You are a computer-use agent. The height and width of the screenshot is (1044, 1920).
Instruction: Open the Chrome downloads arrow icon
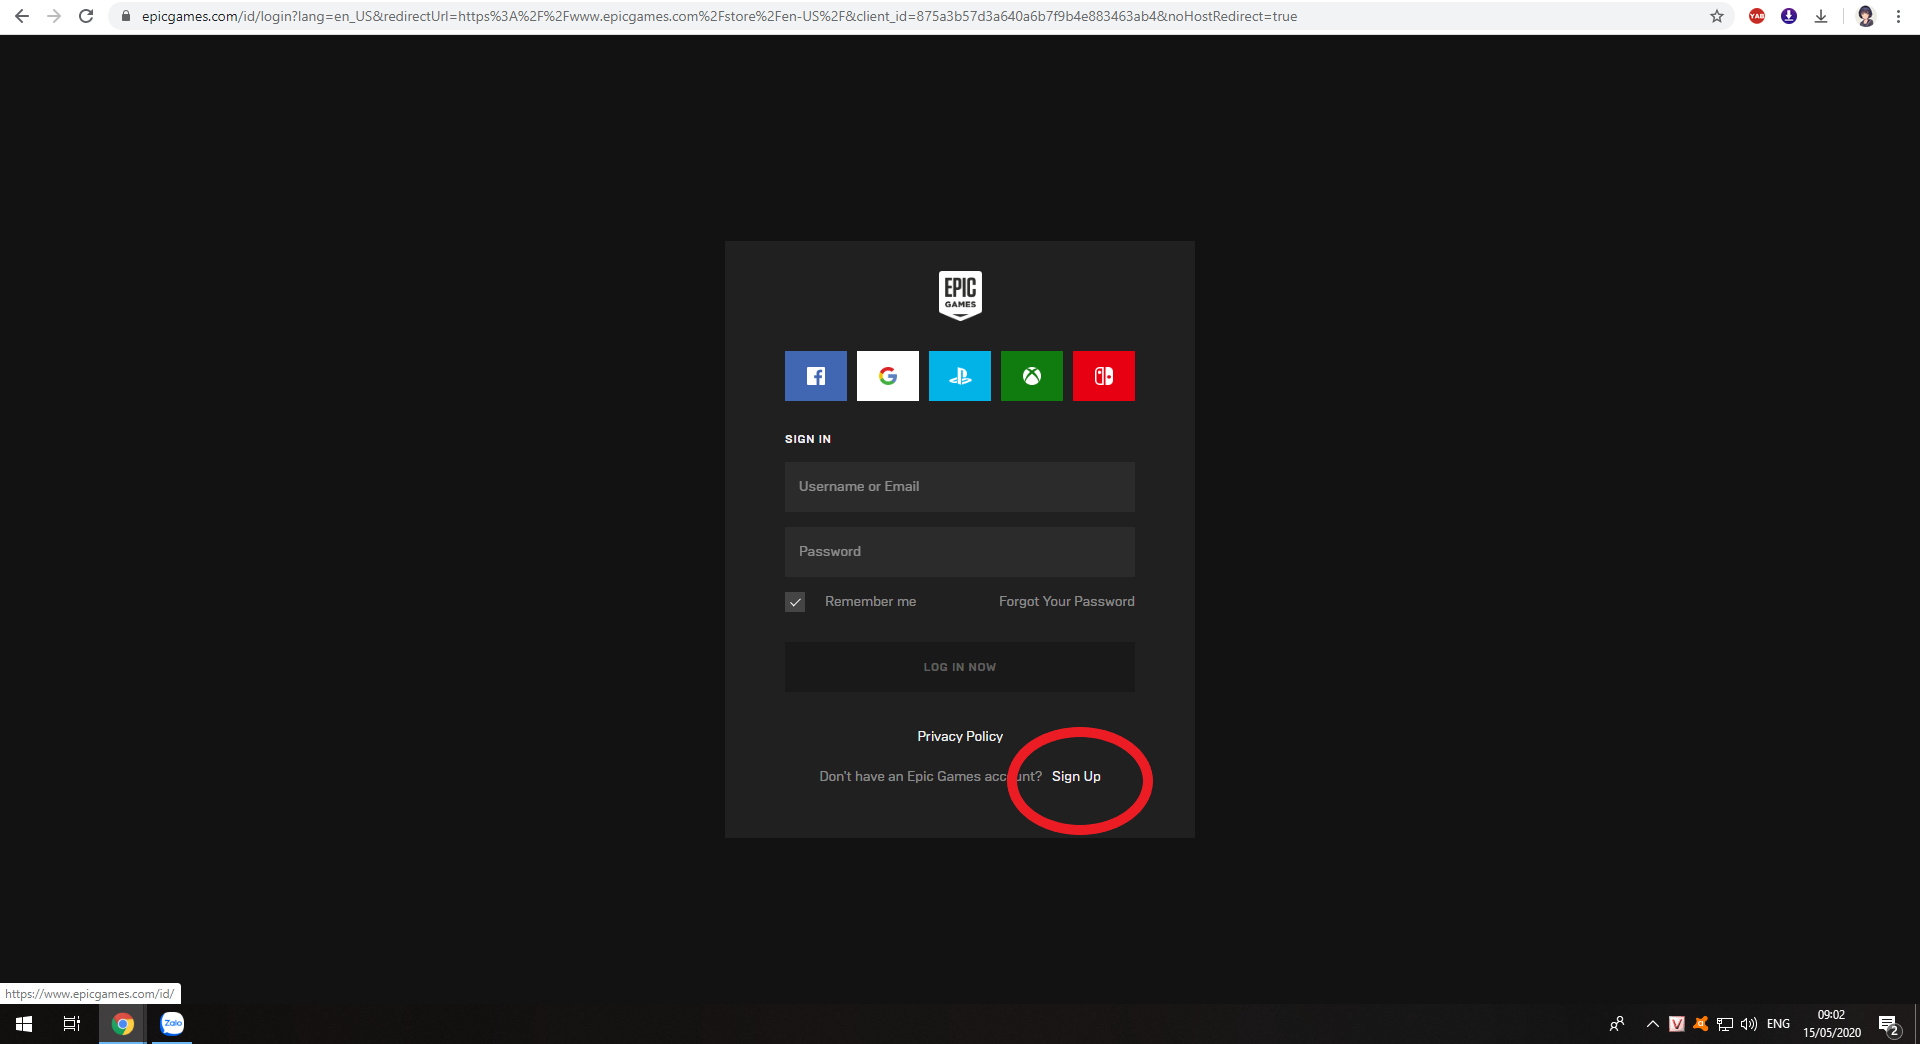(1821, 16)
